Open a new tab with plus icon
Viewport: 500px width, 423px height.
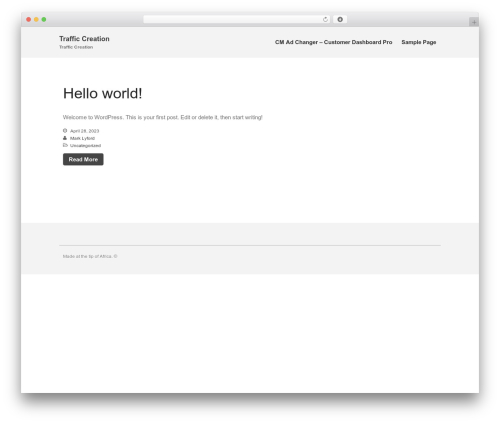pos(474,22)
